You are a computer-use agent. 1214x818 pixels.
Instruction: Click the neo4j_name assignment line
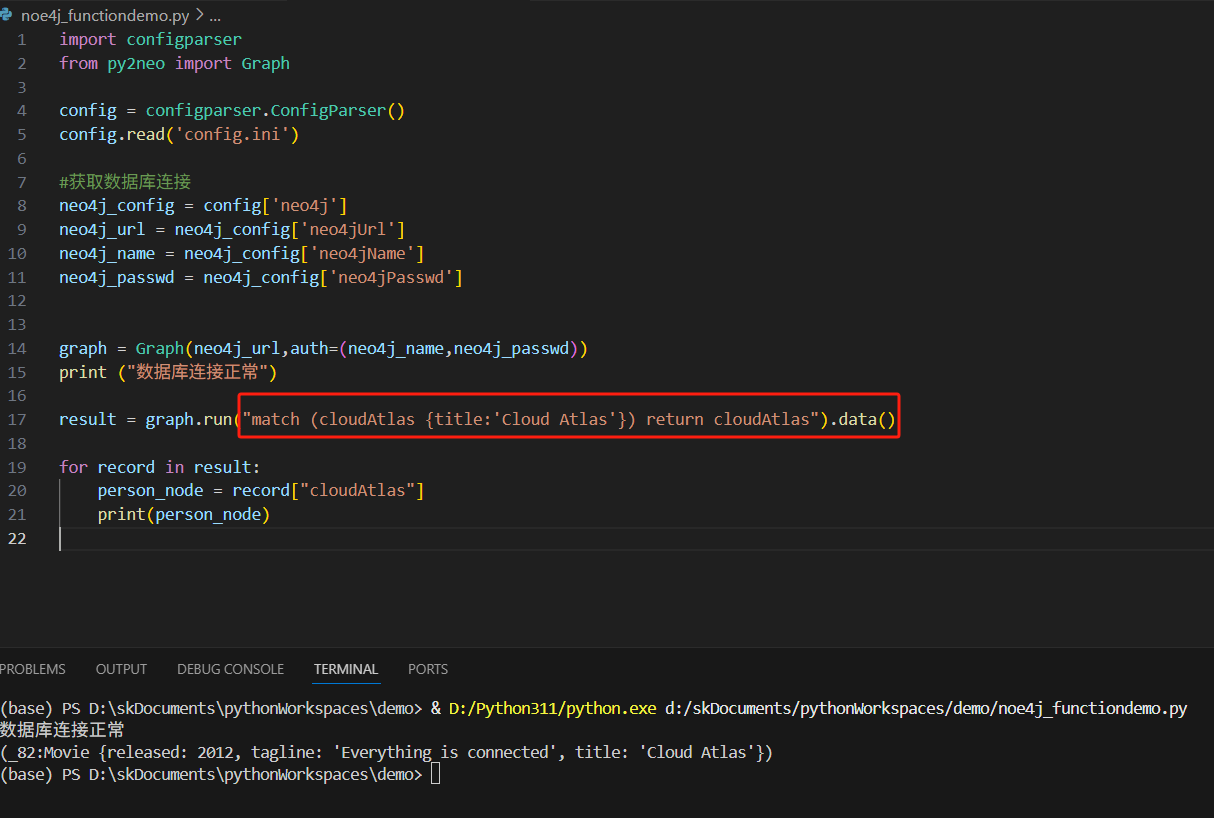[242, 253]
